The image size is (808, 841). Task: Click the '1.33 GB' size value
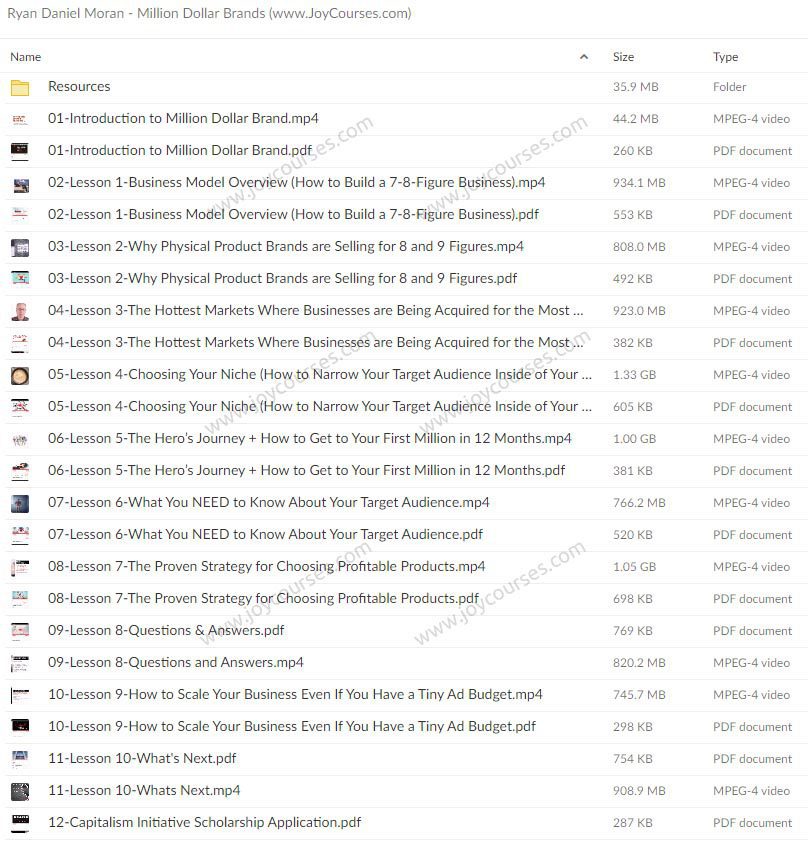[x=634, y=375]
